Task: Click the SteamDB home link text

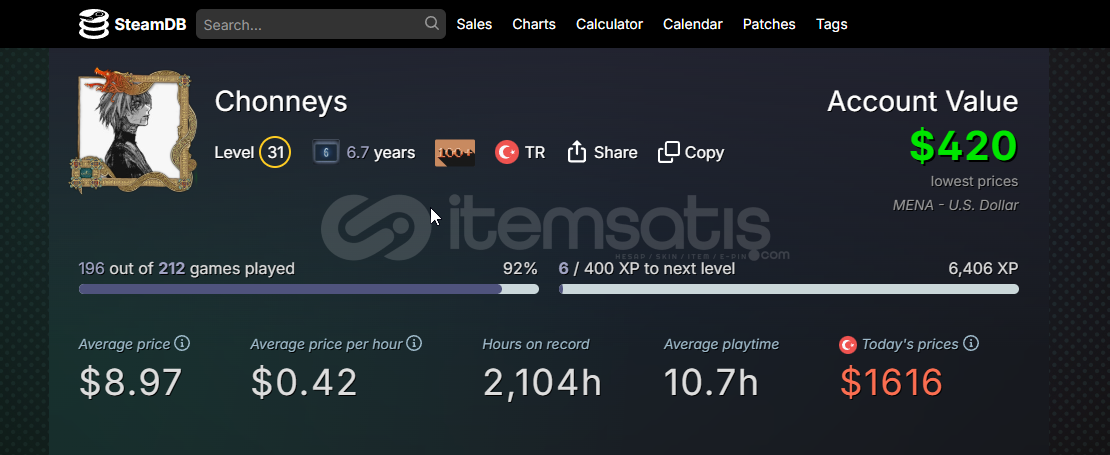Action: 150,25
